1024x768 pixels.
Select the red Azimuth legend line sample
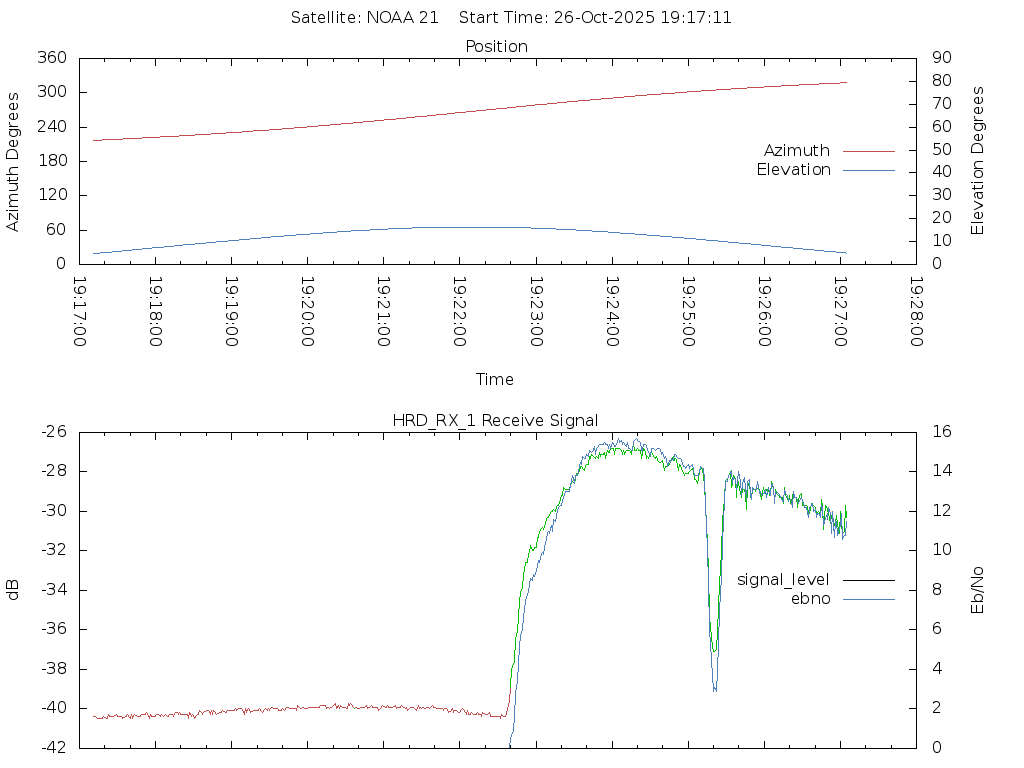click(x=868, y=151)
